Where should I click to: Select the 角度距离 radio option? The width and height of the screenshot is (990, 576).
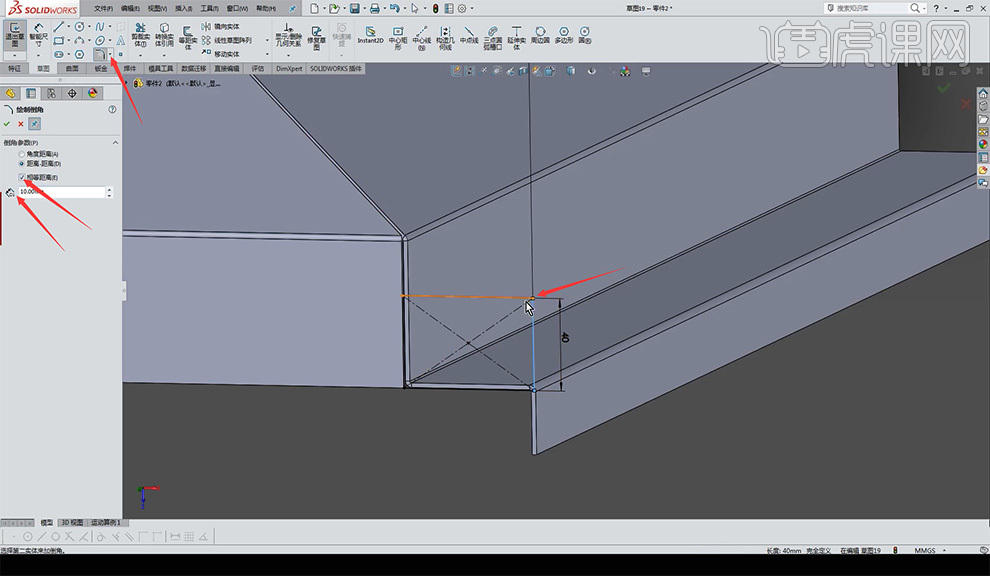22,153
